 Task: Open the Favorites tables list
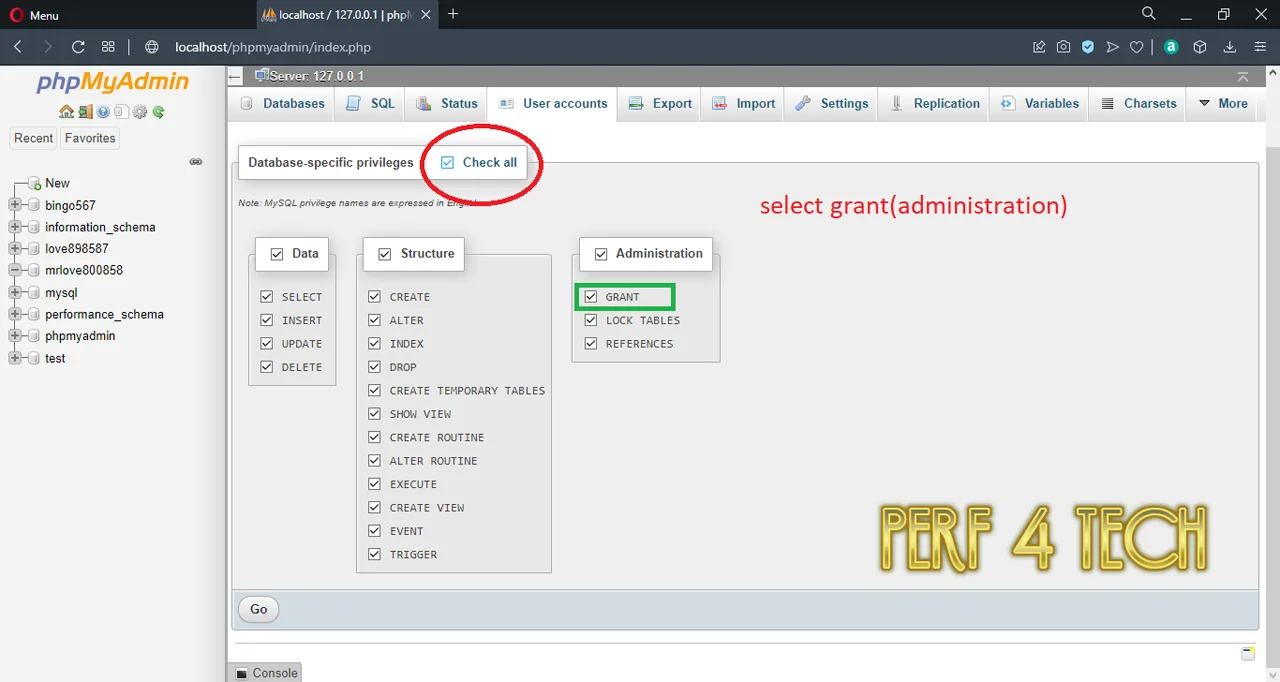pyautogui.click(x=90, y=138)
